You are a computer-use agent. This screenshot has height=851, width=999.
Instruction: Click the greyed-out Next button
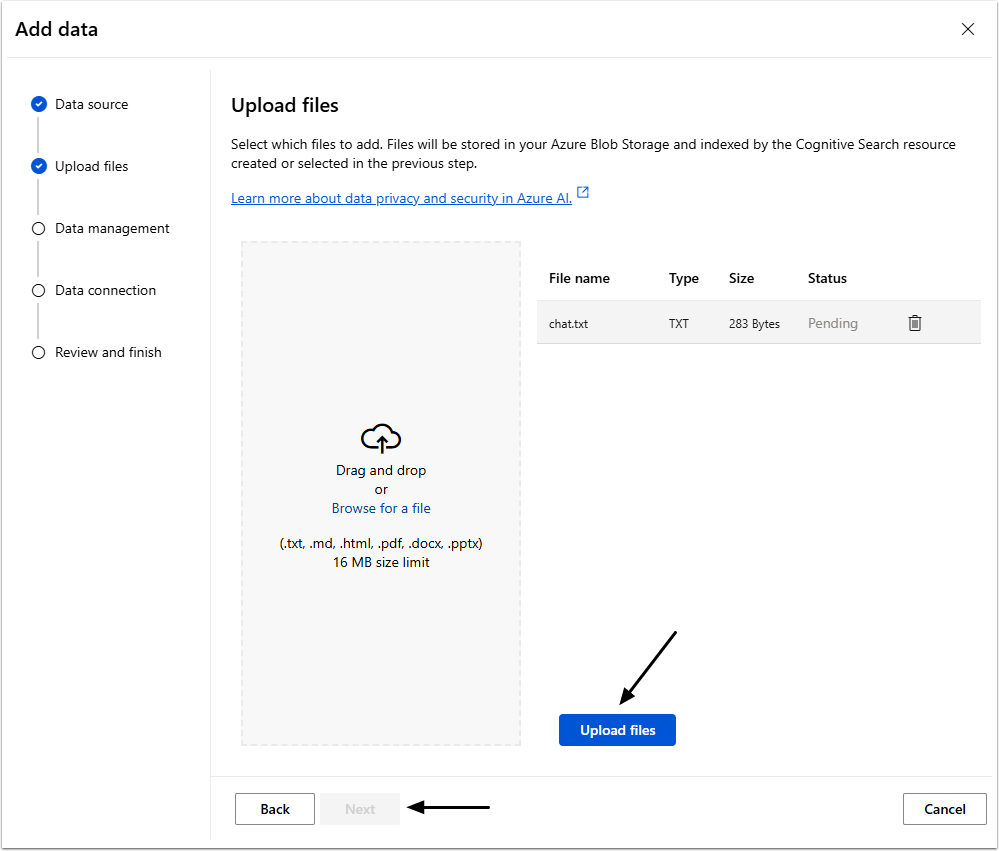click(360, 809)
